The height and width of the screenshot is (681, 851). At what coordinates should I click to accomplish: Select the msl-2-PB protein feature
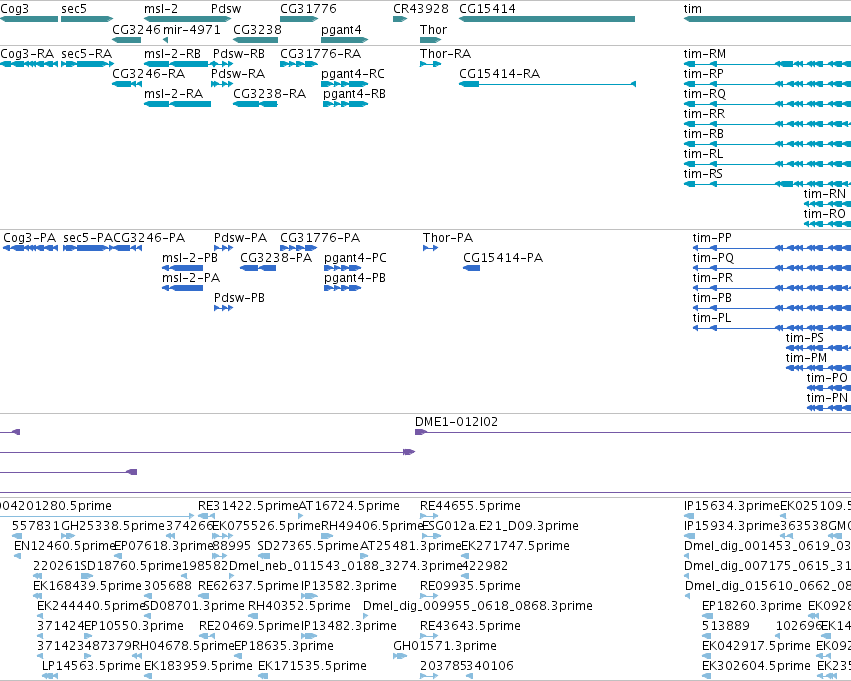coord(182,268)
